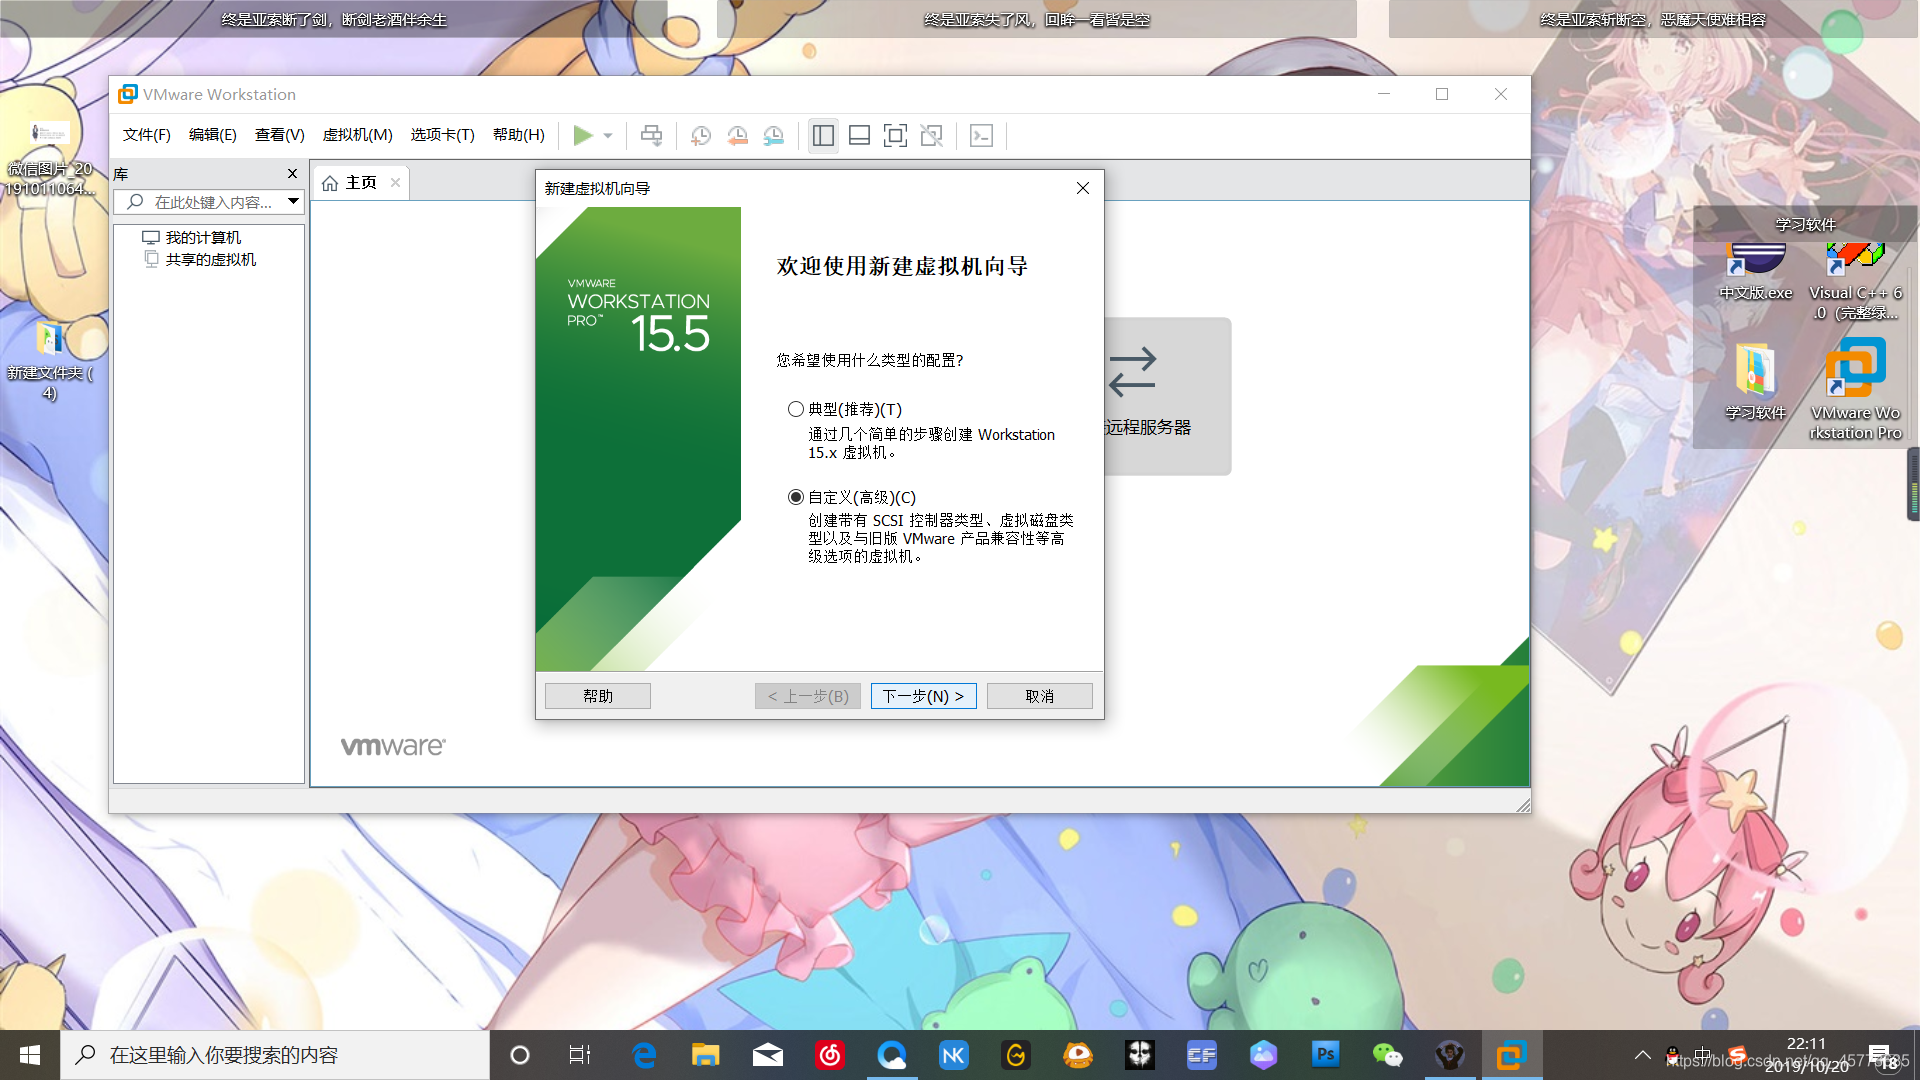The height and width of the screenshot is (1080, 1920).
Task: Click the VMware Workstation taskbar icon
Action: point(1511,1055)
